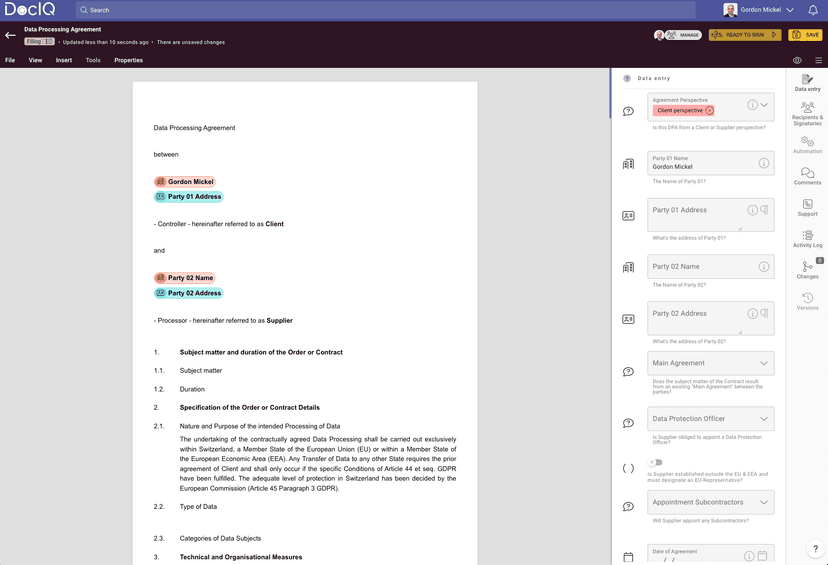Click the Party 01 Address text area

(x=711, y=215)
